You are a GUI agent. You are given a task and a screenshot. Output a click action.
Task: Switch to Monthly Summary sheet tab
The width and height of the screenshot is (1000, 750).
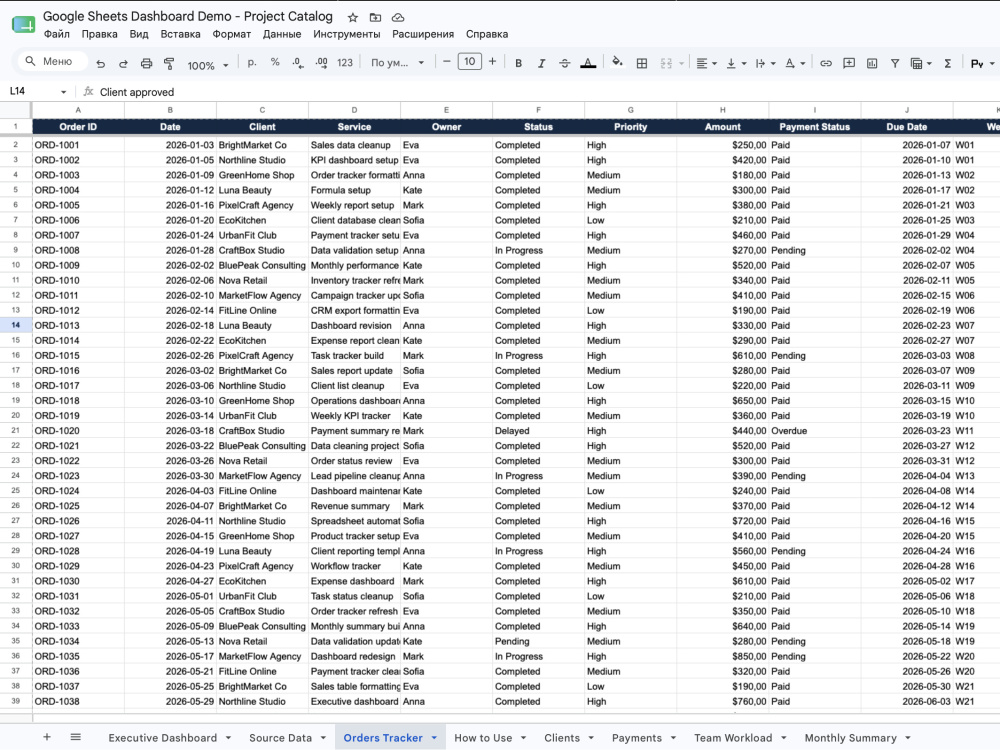[x=850, y=737]
